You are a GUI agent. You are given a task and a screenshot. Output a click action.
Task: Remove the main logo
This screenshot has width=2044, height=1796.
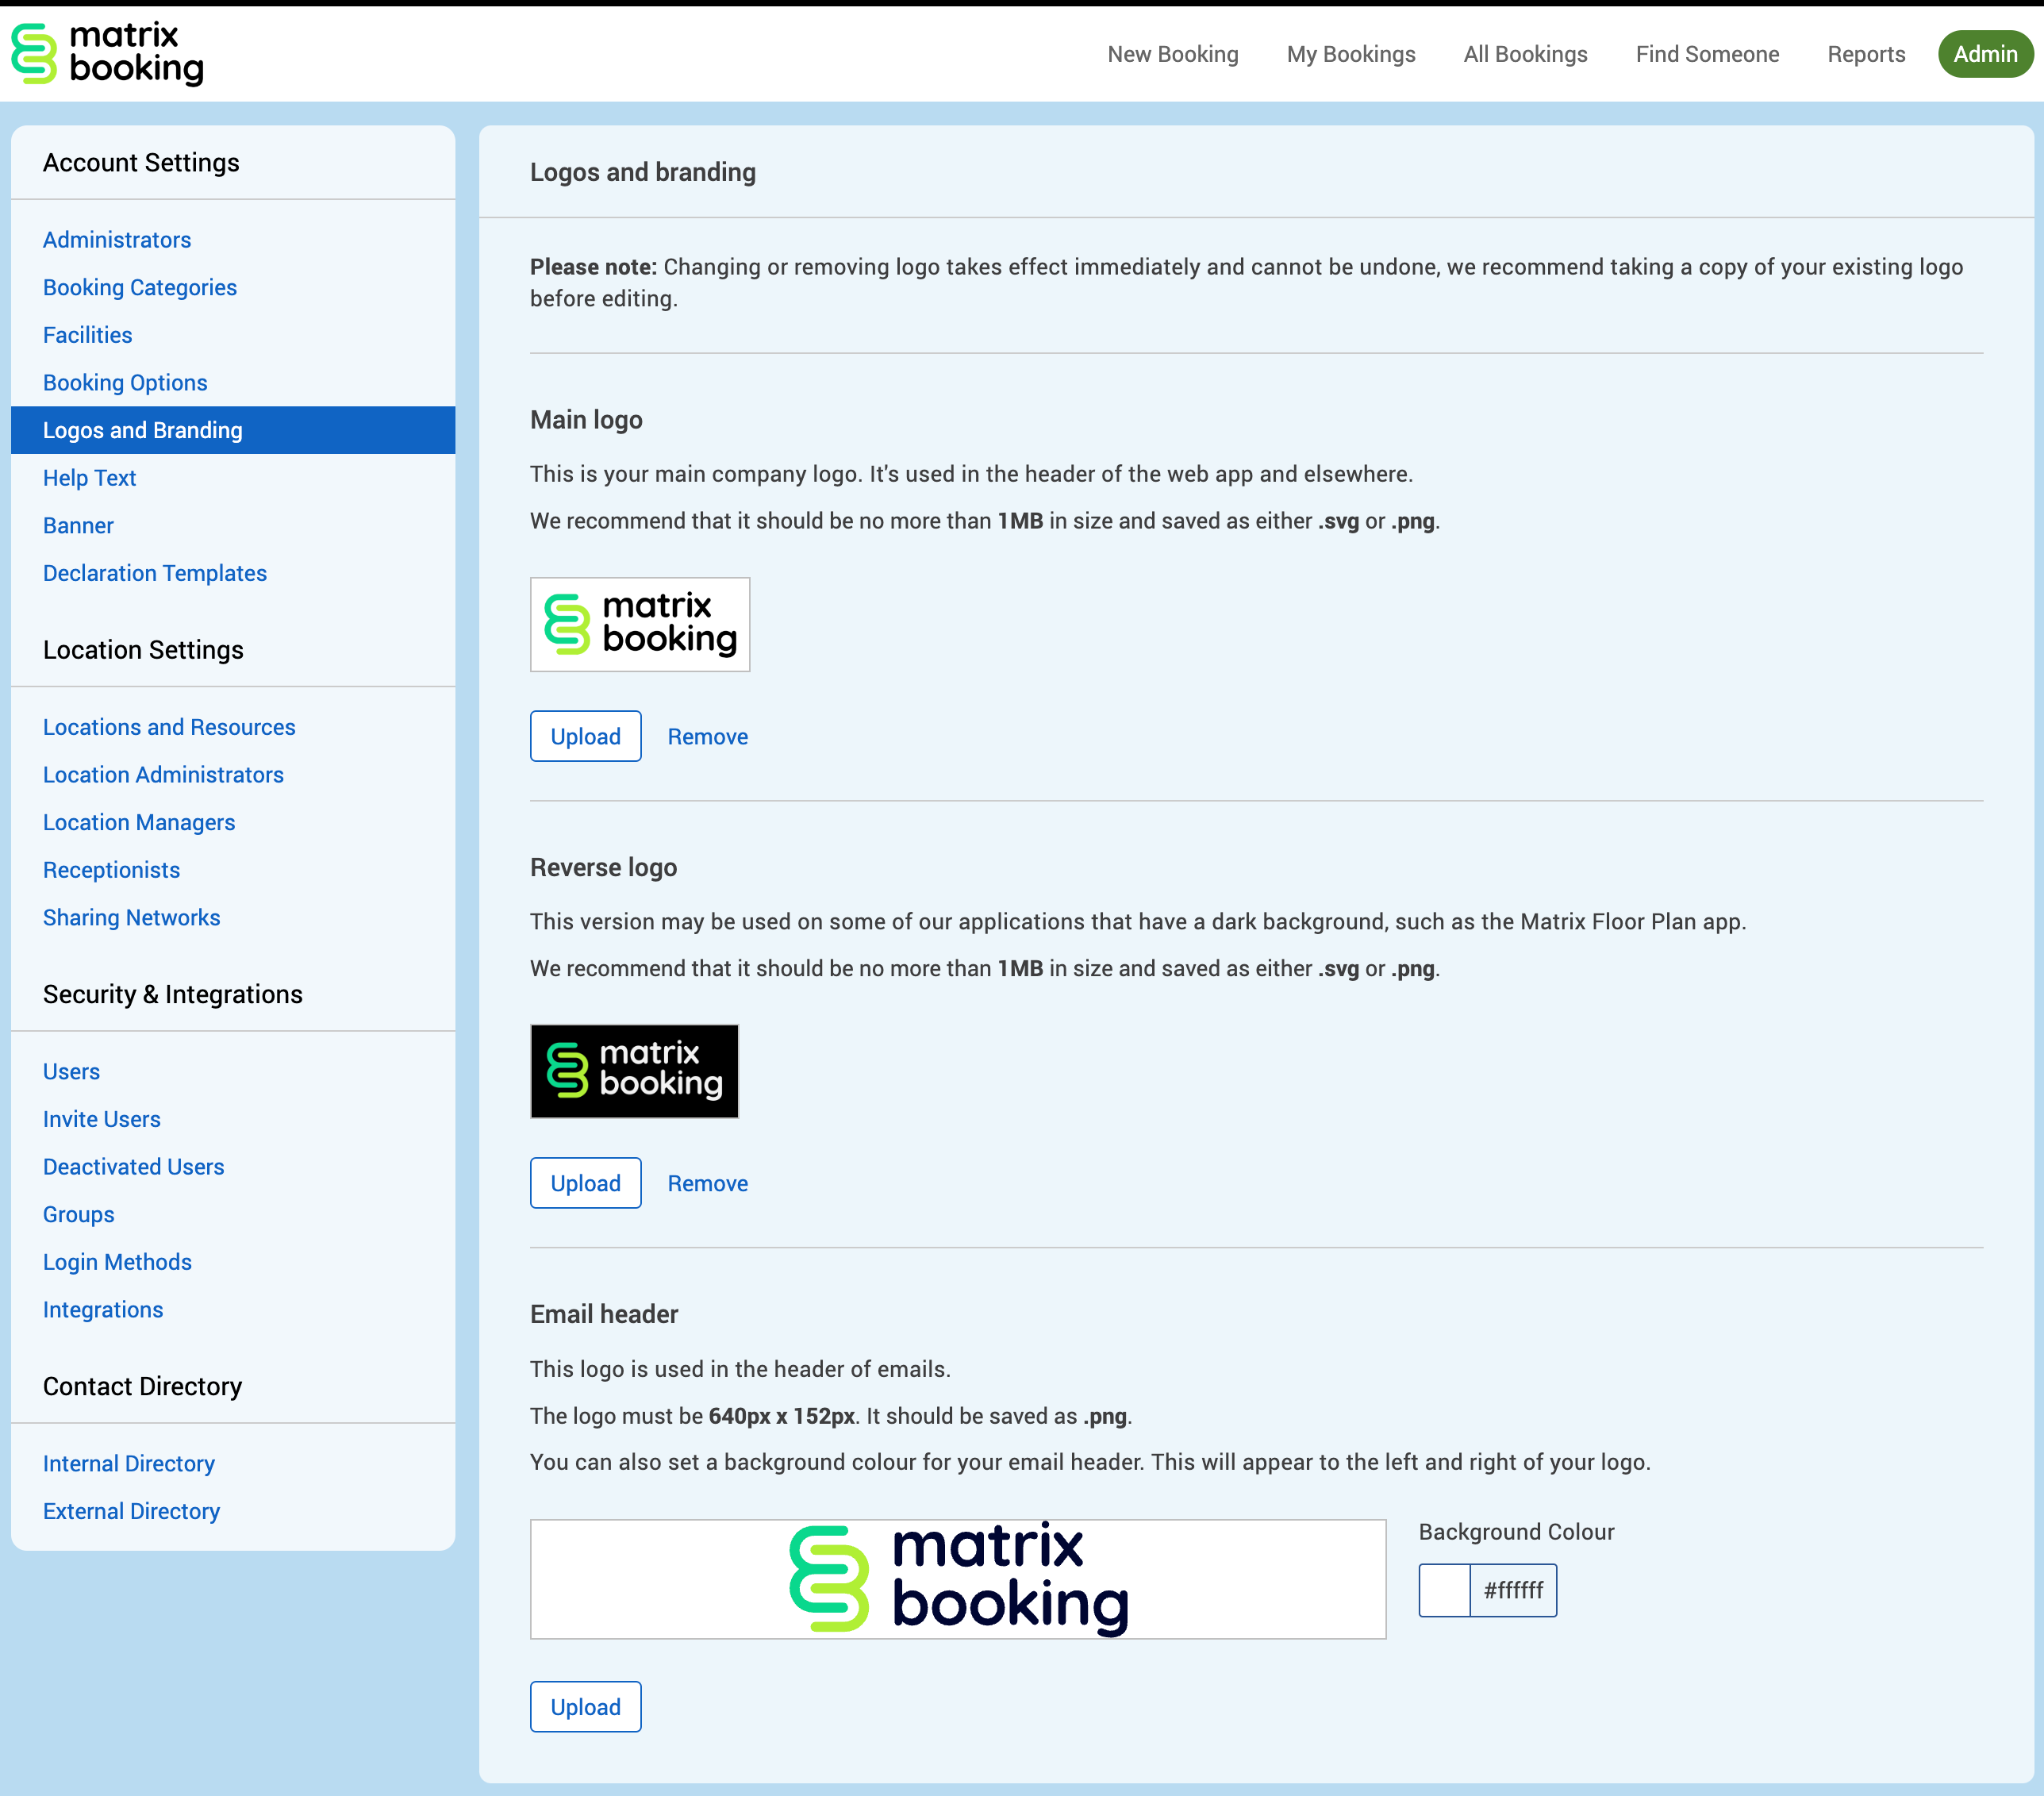[x=707, y=736]
